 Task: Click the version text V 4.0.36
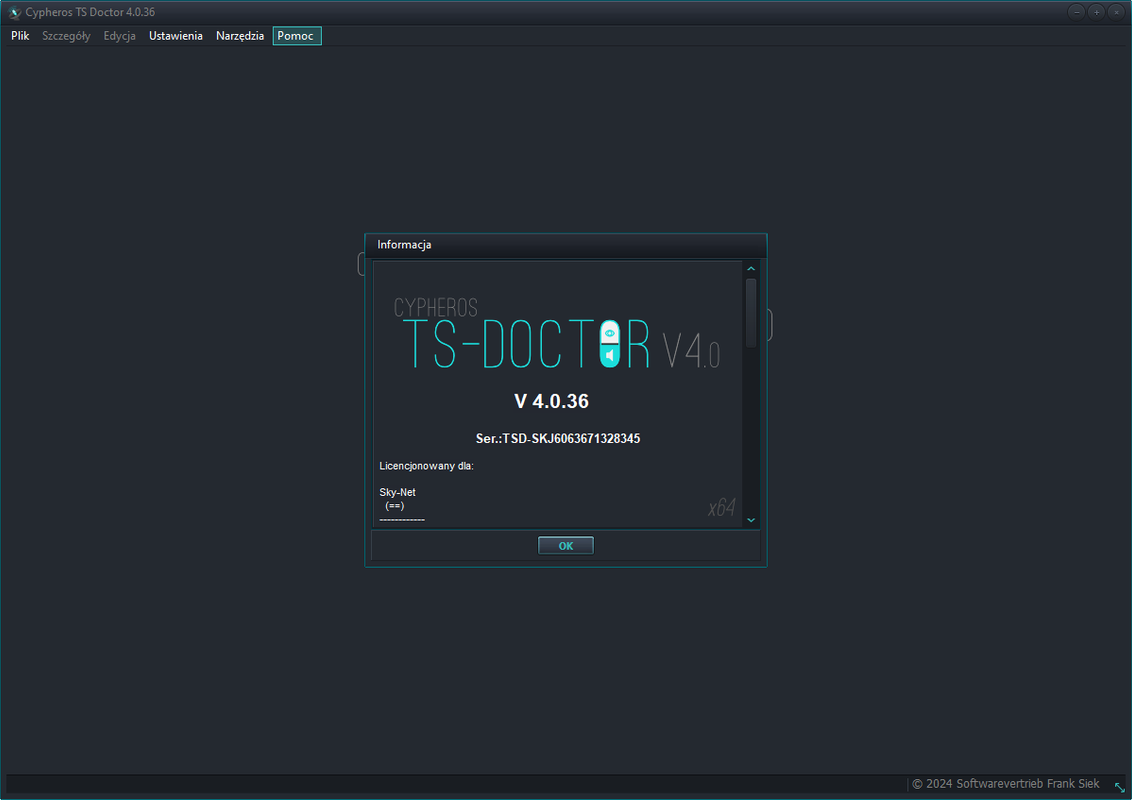pyautogui.click(x=552, y=401)
